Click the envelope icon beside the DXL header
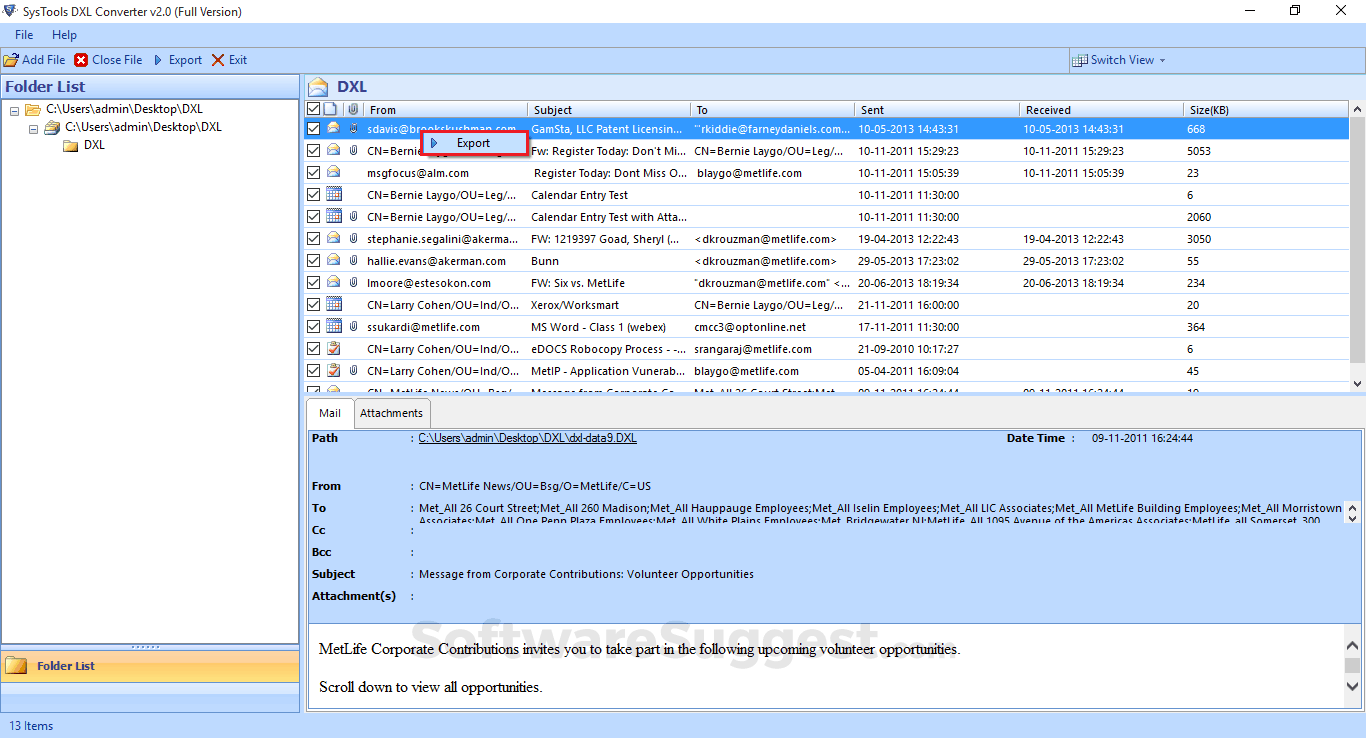 [x=317, y=86]
